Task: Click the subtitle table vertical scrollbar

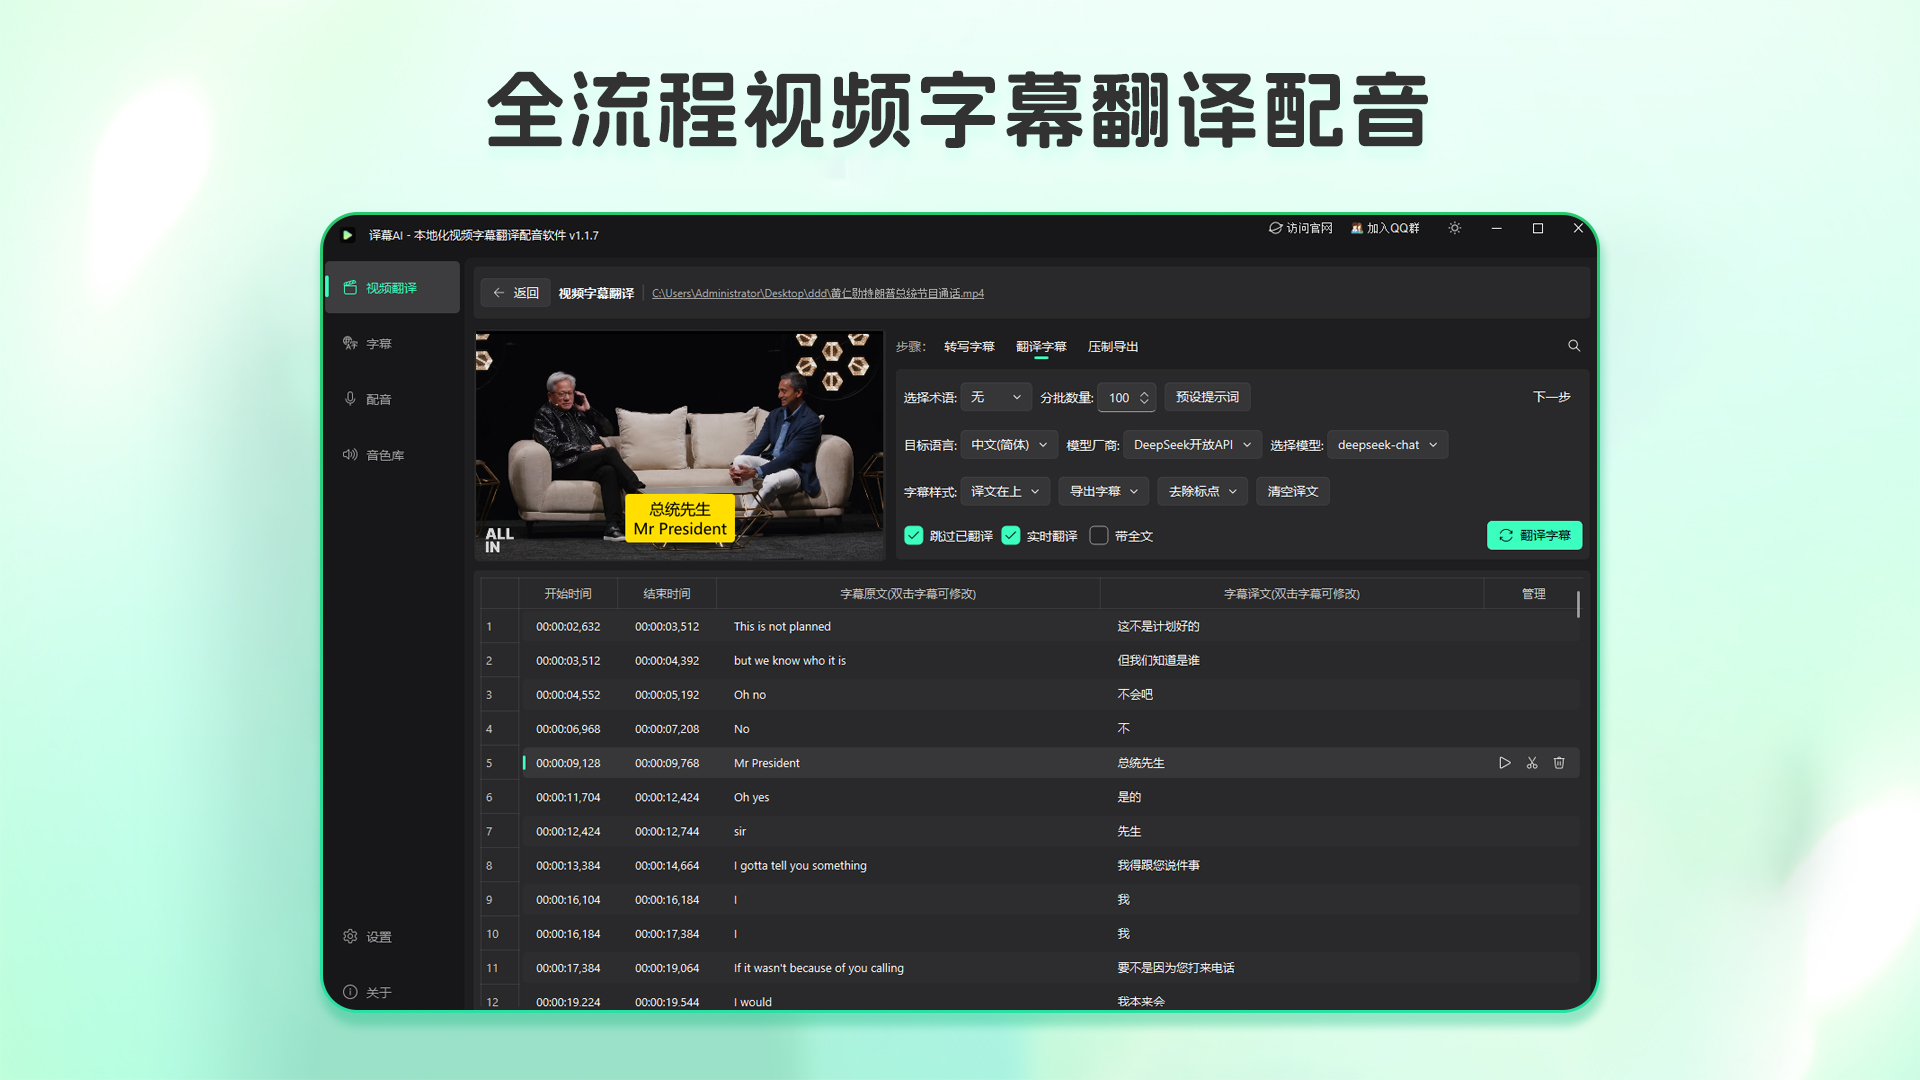Action: pyautogui.click(x=1578, y=605)
